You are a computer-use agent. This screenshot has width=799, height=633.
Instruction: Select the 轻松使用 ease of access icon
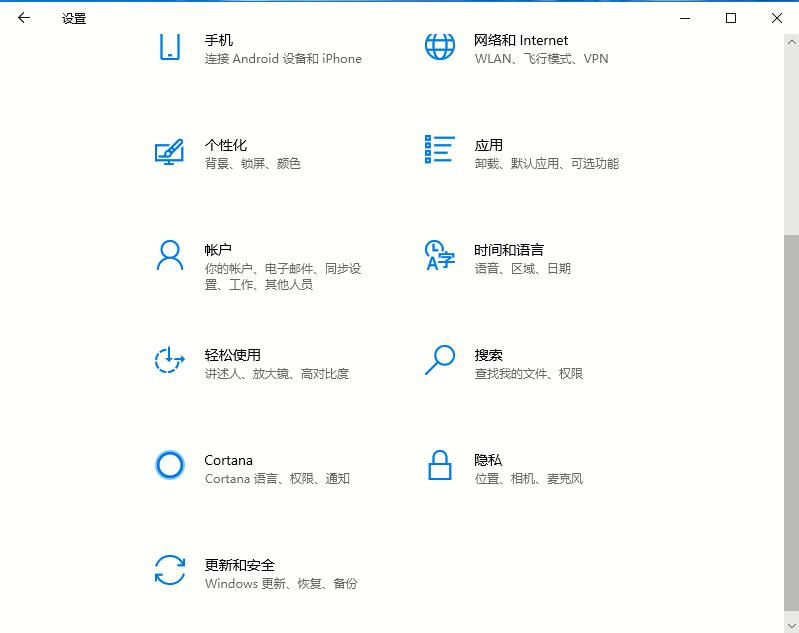[170, 360]
